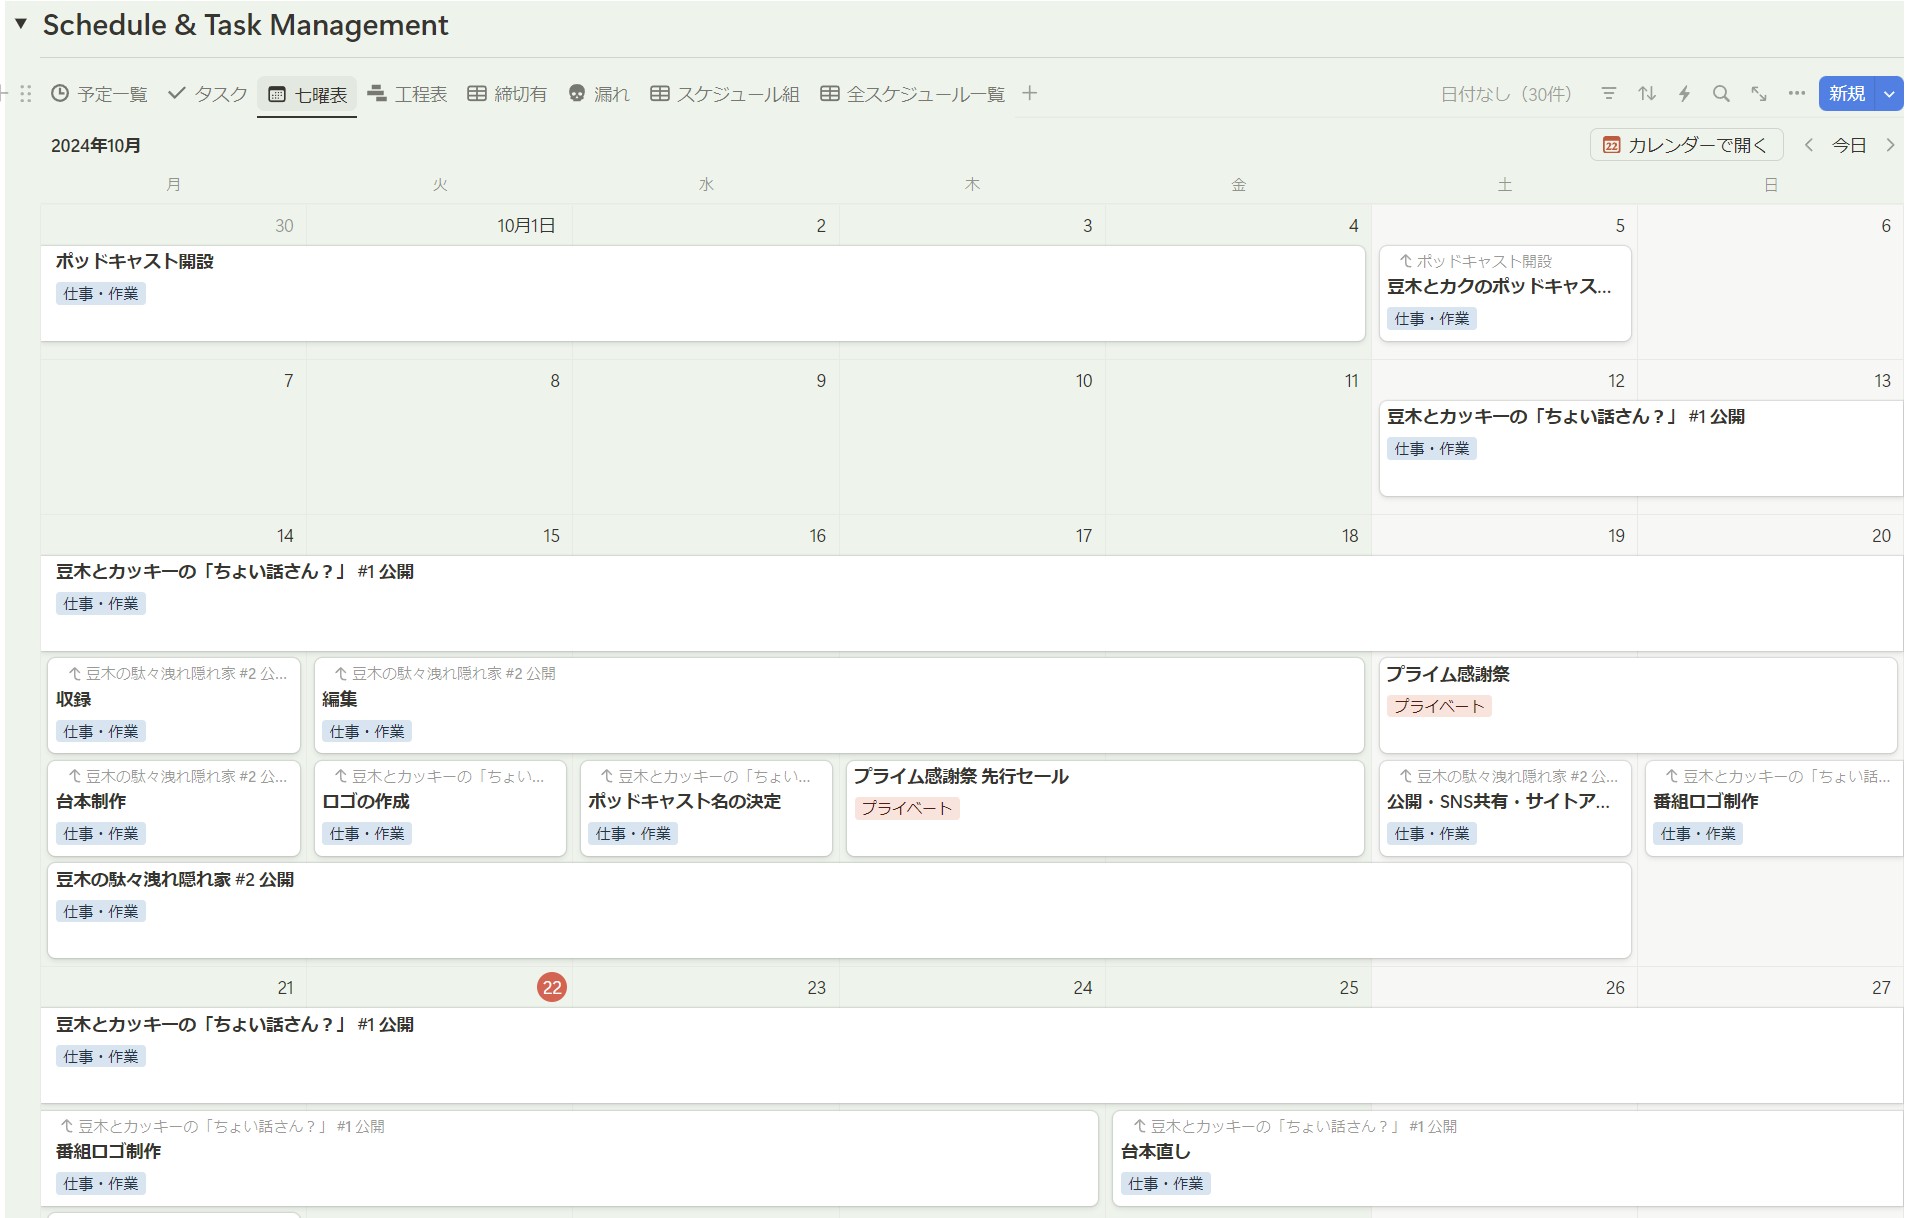
Task: Collapse the Schedule & Task Management toggle
Action: [21, 24]
